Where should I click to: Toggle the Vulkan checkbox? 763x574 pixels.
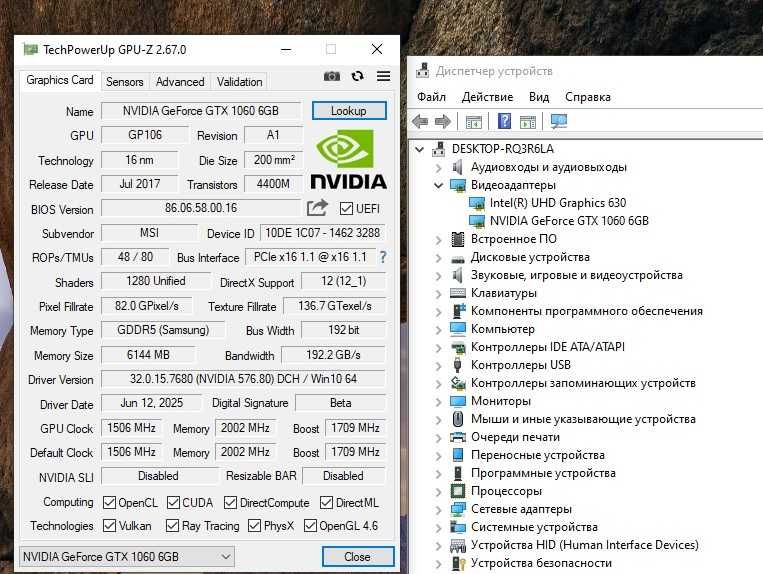tap(109, 526)
